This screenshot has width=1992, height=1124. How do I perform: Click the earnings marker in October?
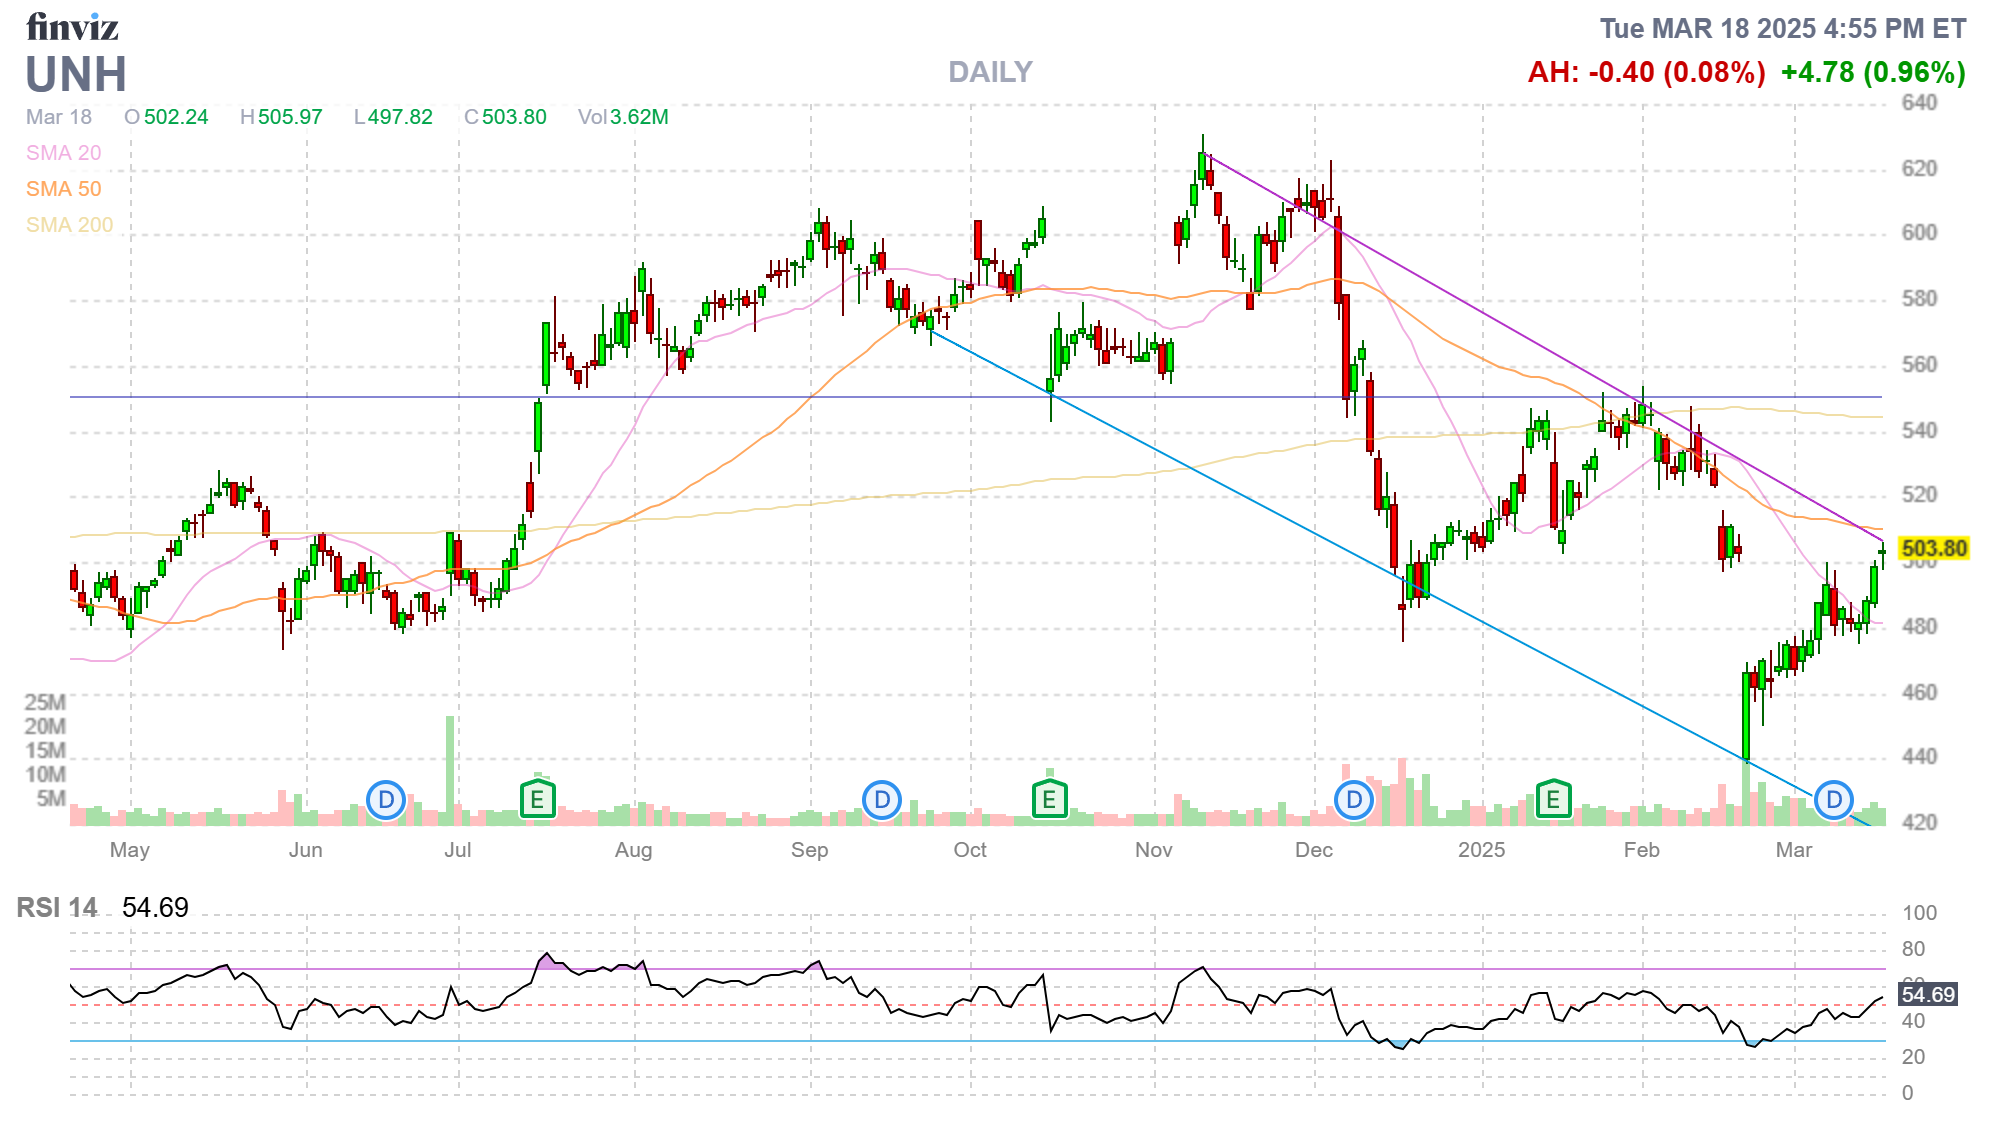tap(1049, 800)
